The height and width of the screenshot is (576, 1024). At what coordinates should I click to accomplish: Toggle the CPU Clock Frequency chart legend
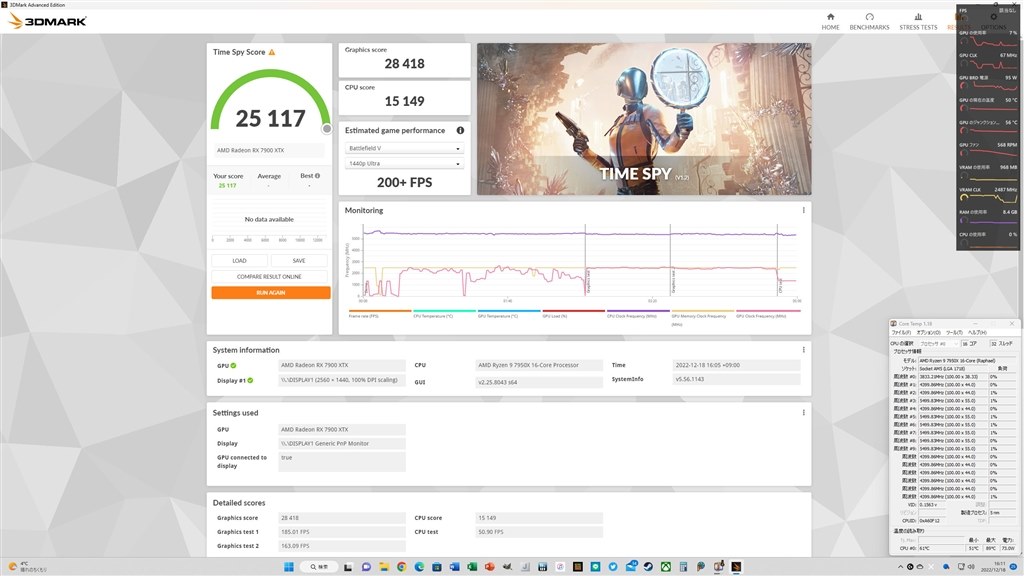(x=638, y=313)
